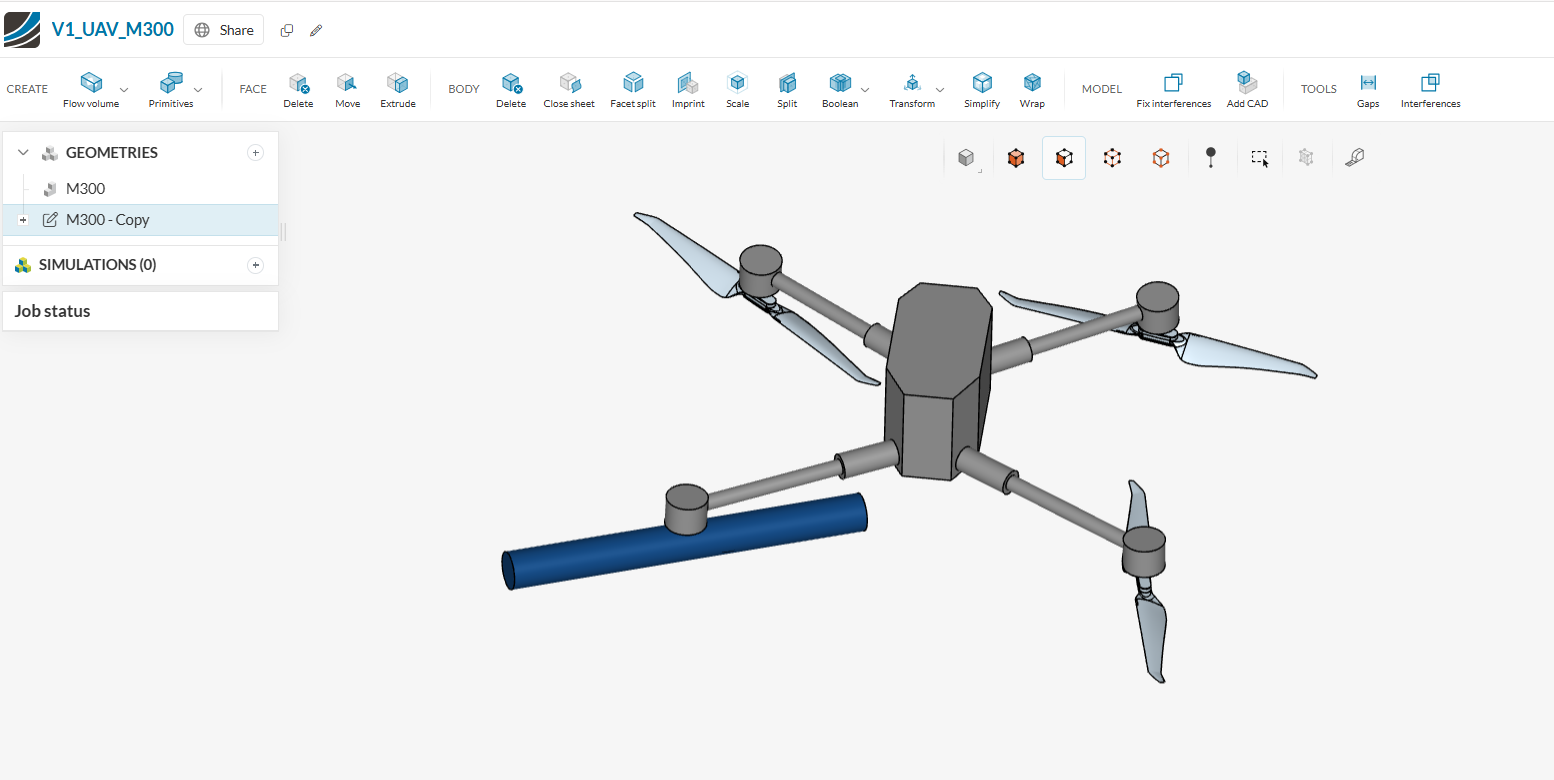Enable volume selection mode (solid orange cube)
The width and height of the screenshot is (1554, 780).
click(1016, 158)
